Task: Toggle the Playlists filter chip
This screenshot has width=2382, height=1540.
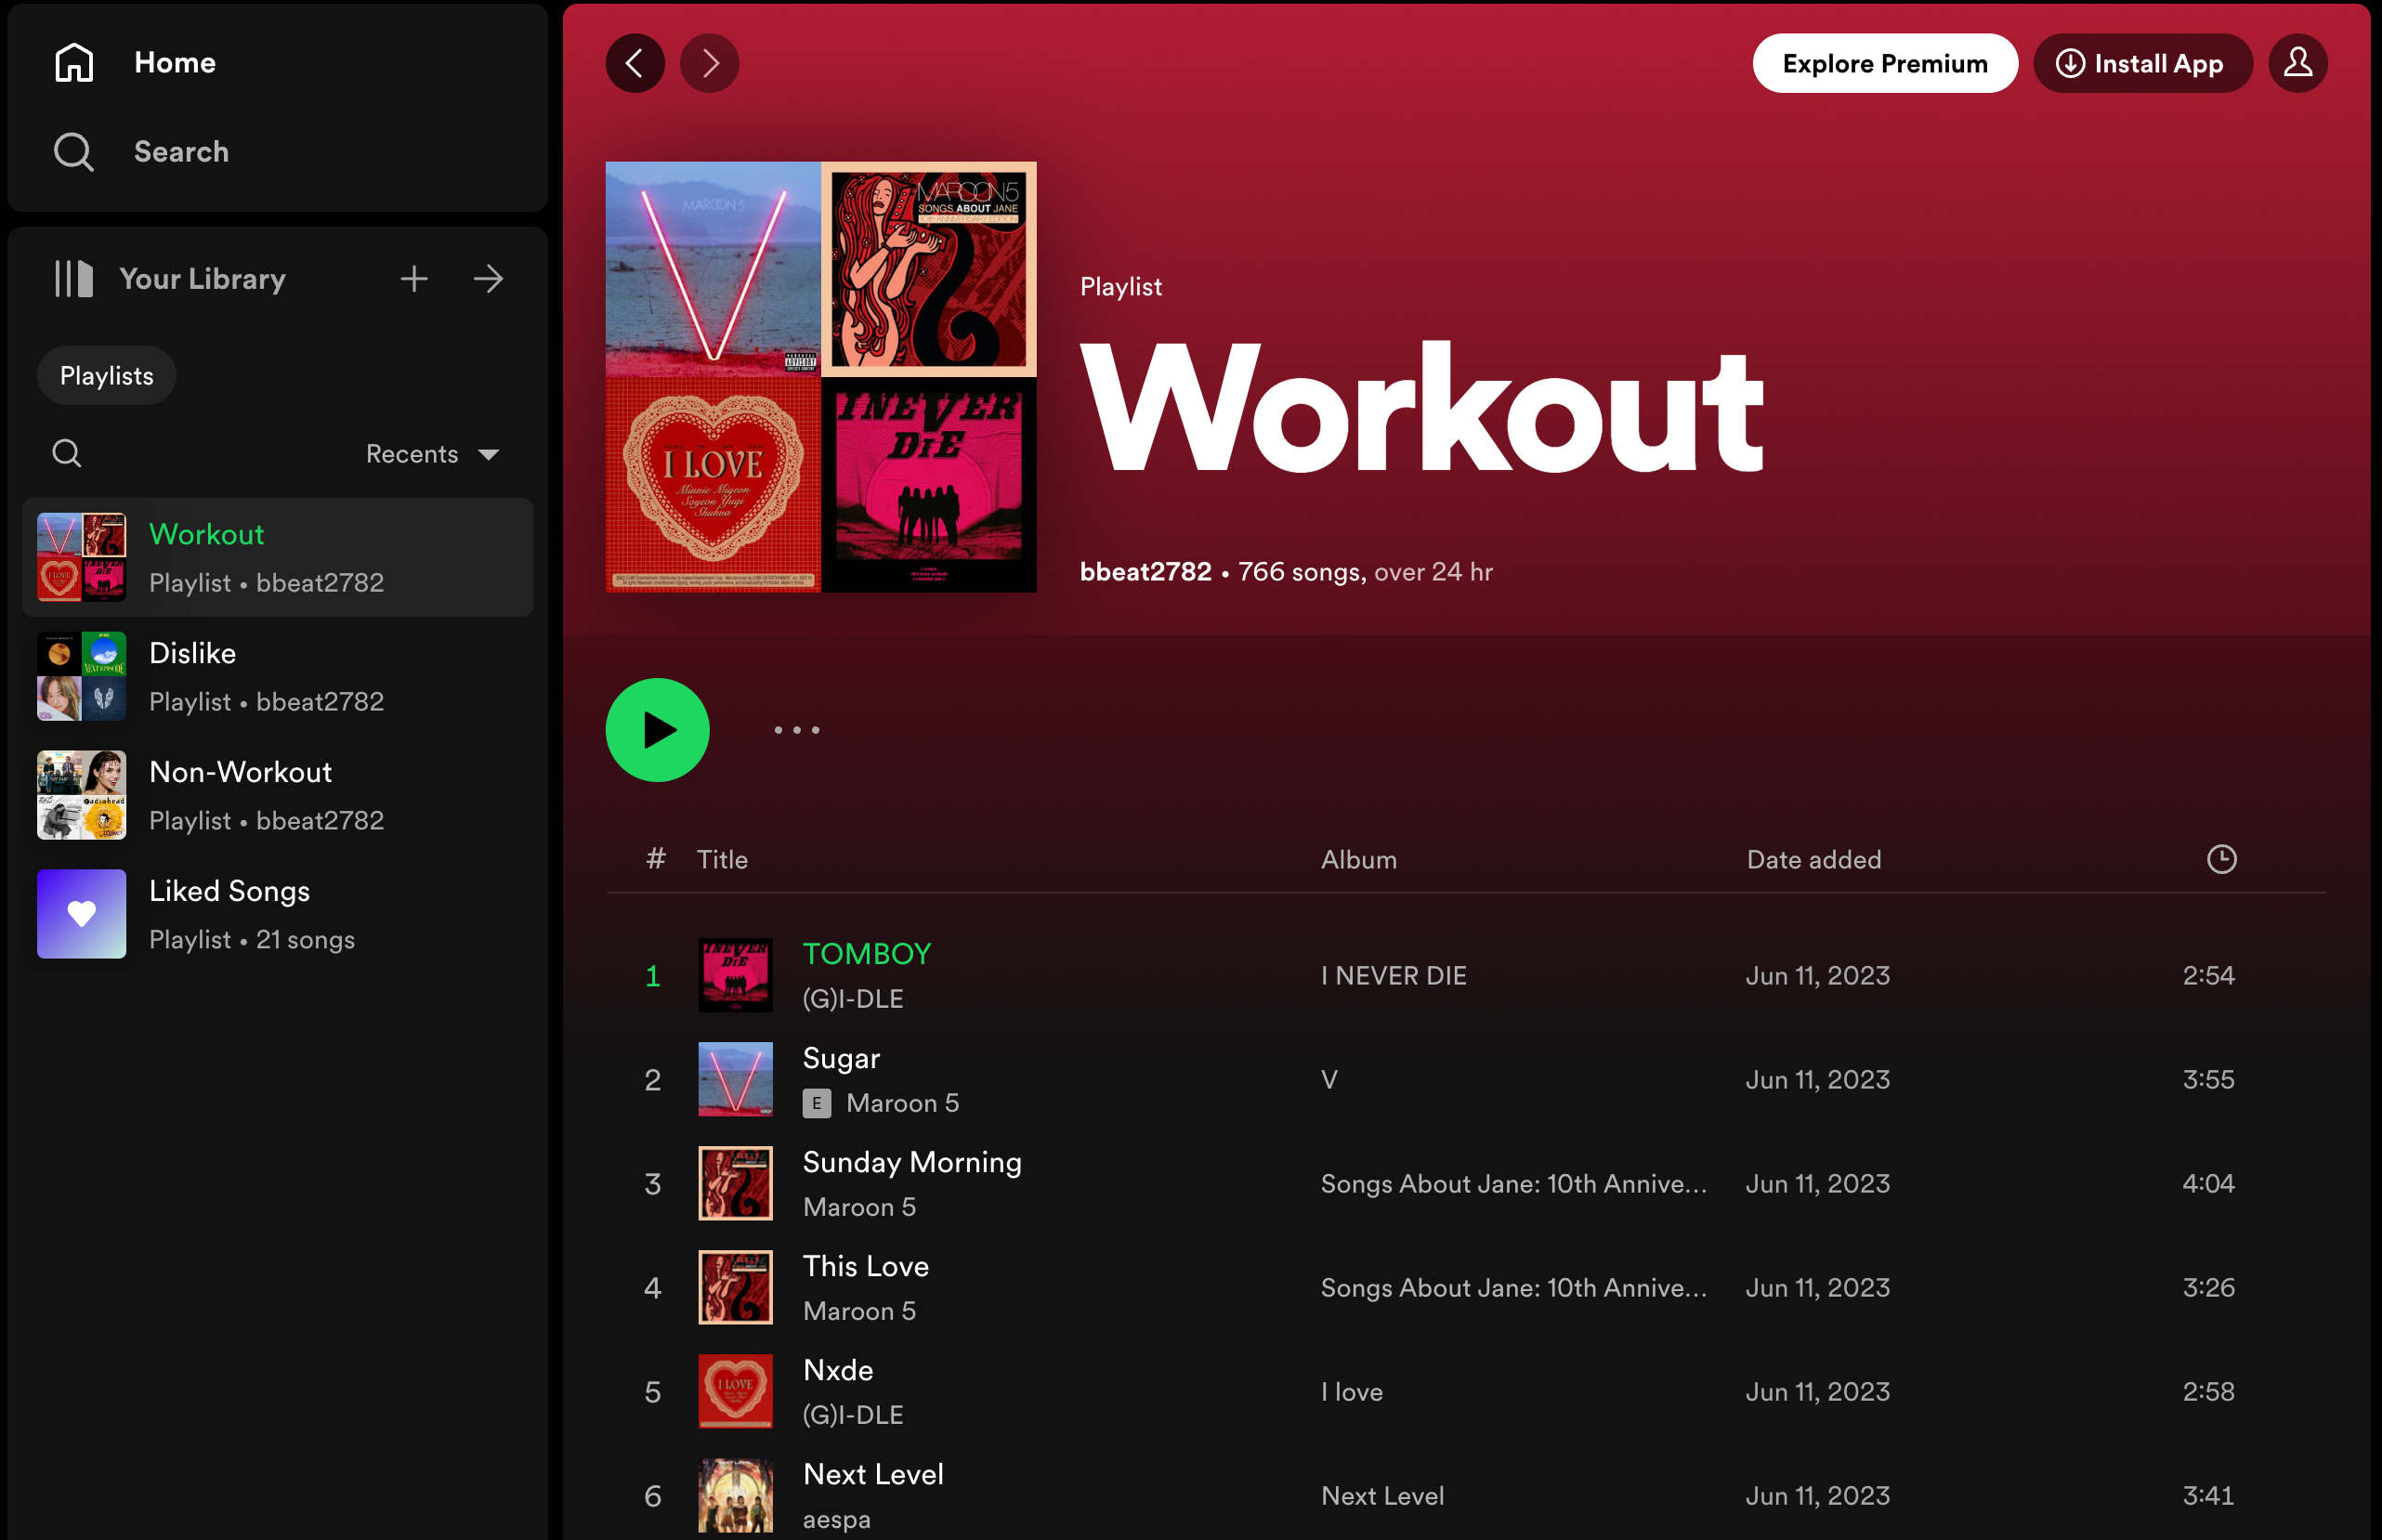Action: [x=107, y=376]
